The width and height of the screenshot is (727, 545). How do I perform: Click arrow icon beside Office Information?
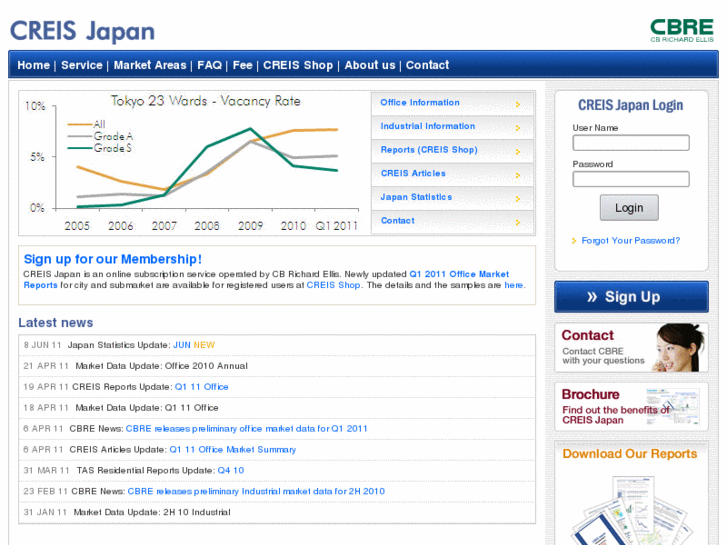(x=518, y=104)
